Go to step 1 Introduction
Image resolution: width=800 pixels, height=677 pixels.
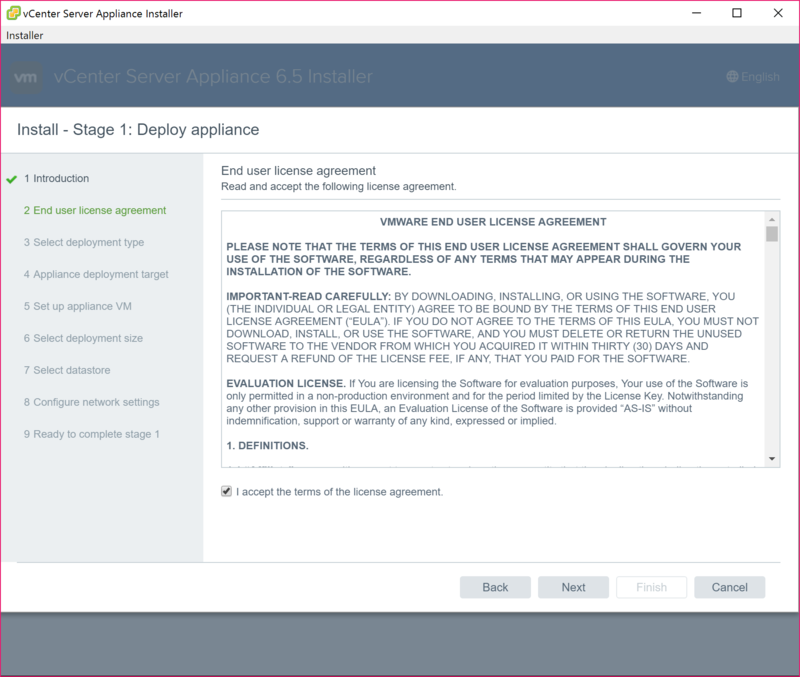tap(57, 179)
